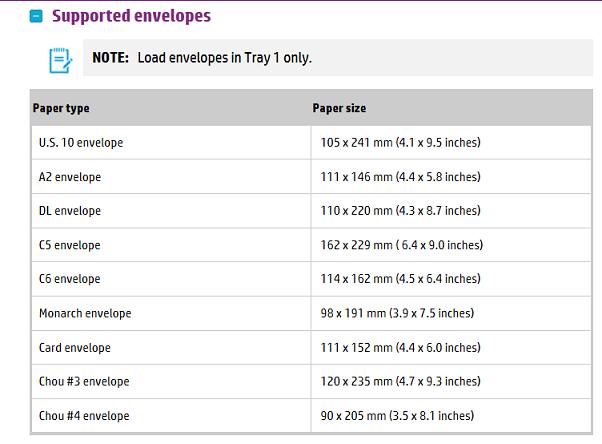Click the C6 envelope cell
Screen dimensions: 602x444
(171, 279)
